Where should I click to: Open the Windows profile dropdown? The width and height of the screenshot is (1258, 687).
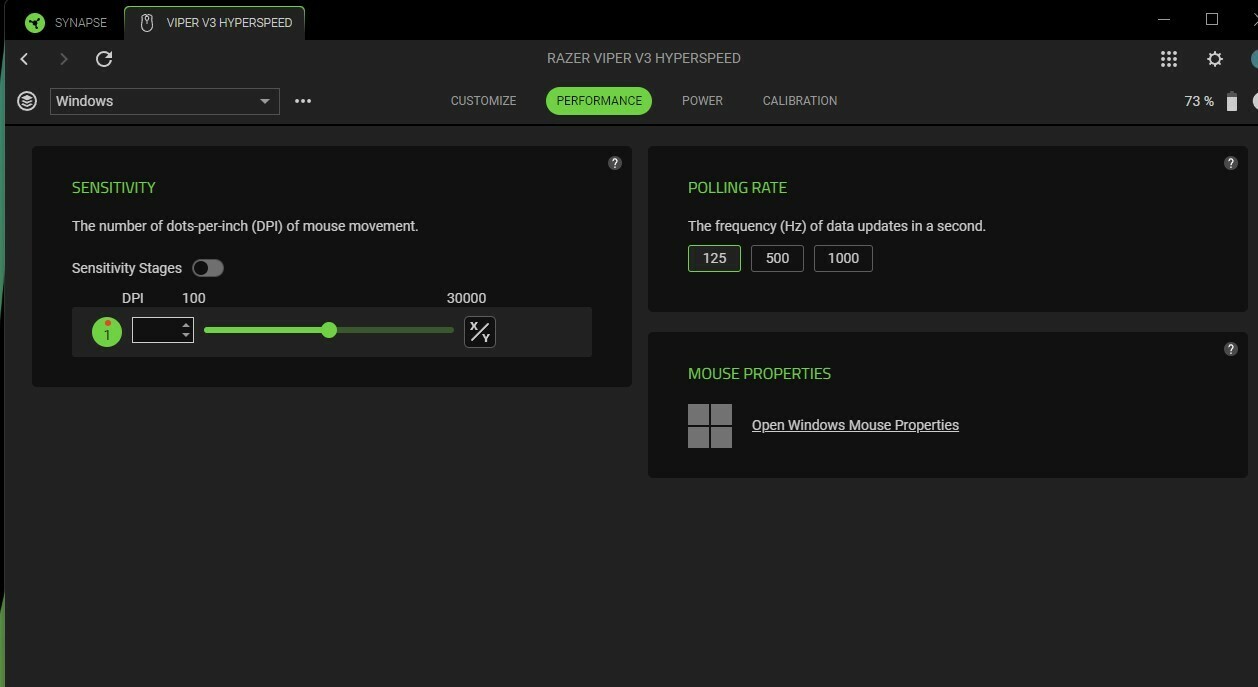(165, 101)
